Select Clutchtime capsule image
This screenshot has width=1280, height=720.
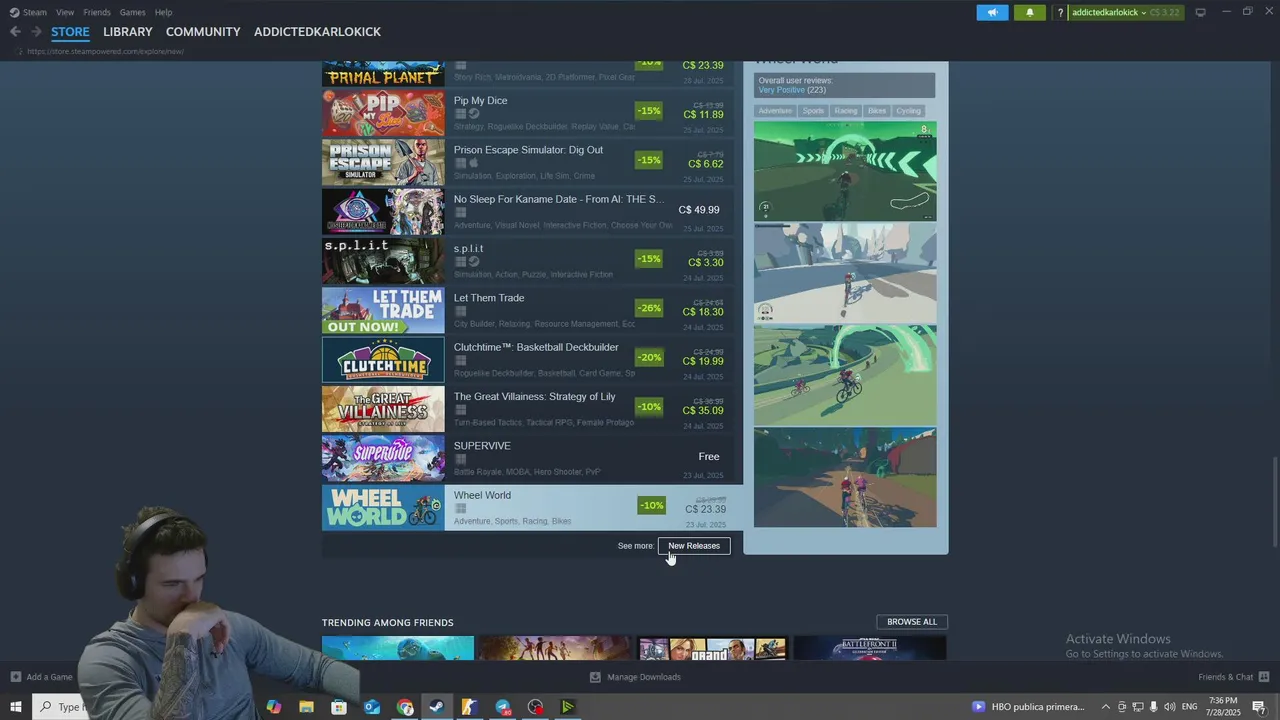(x=383, y=360)
